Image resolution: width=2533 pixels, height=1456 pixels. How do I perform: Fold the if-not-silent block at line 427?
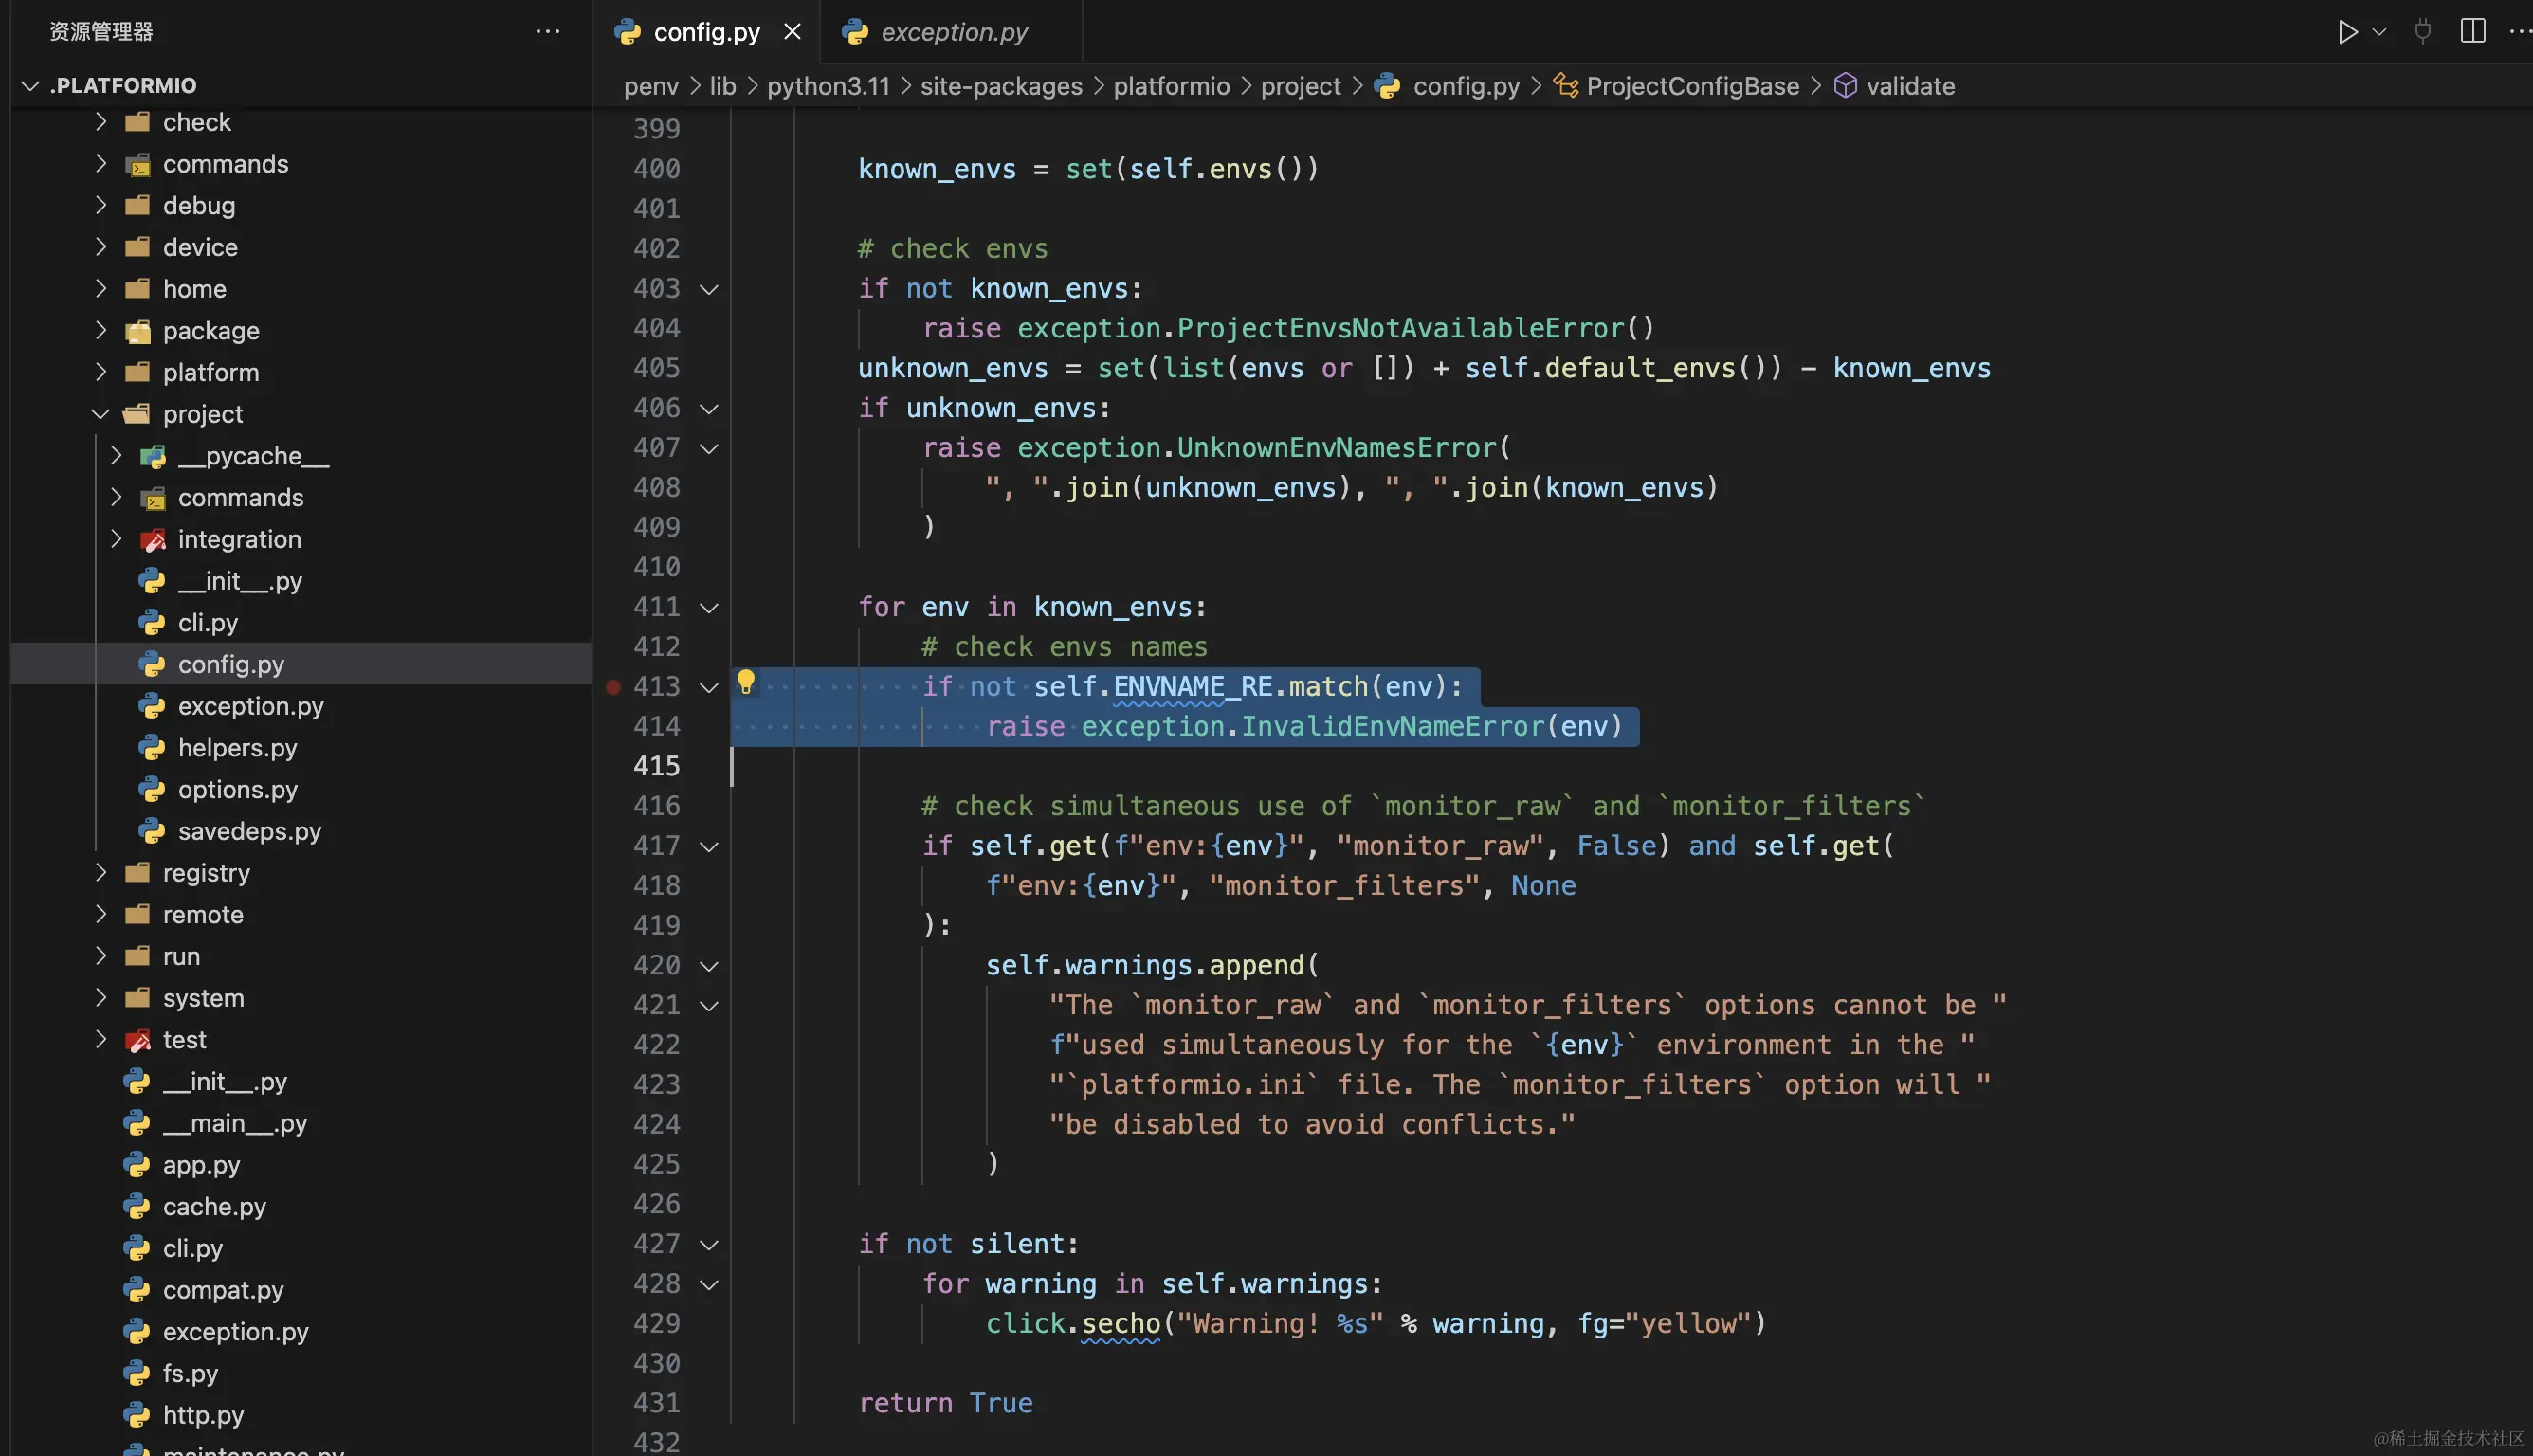(709, 1245)
